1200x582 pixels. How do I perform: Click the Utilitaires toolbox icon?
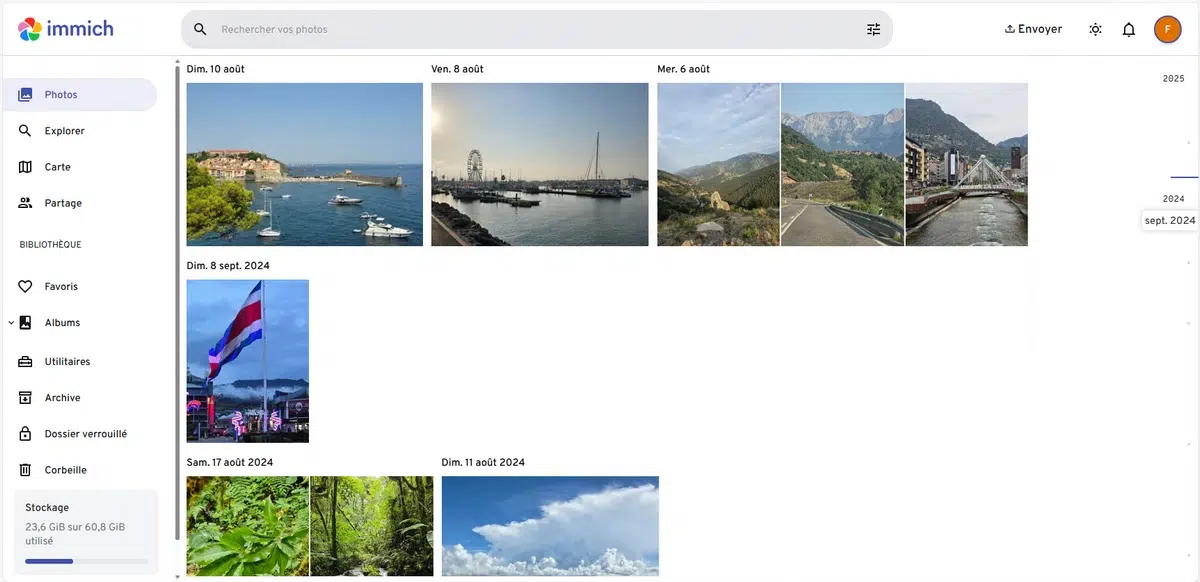[x=26, y=362]
